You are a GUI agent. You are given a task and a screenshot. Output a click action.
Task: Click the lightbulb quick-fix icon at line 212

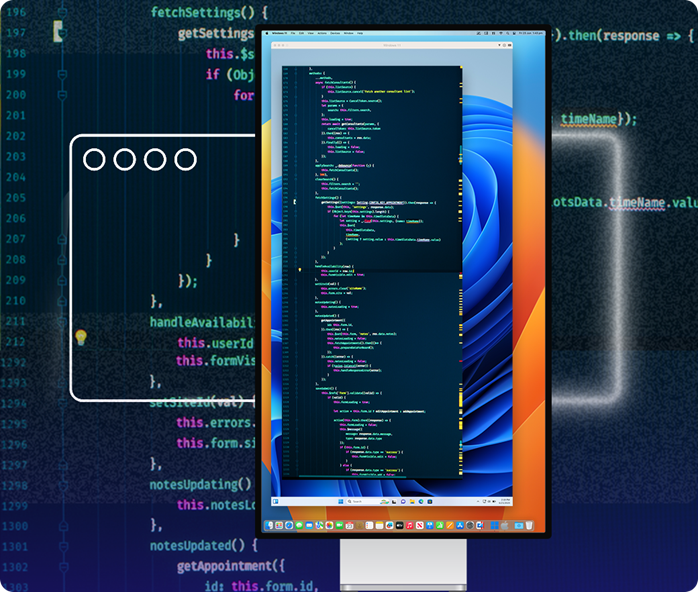pos(82,337)
